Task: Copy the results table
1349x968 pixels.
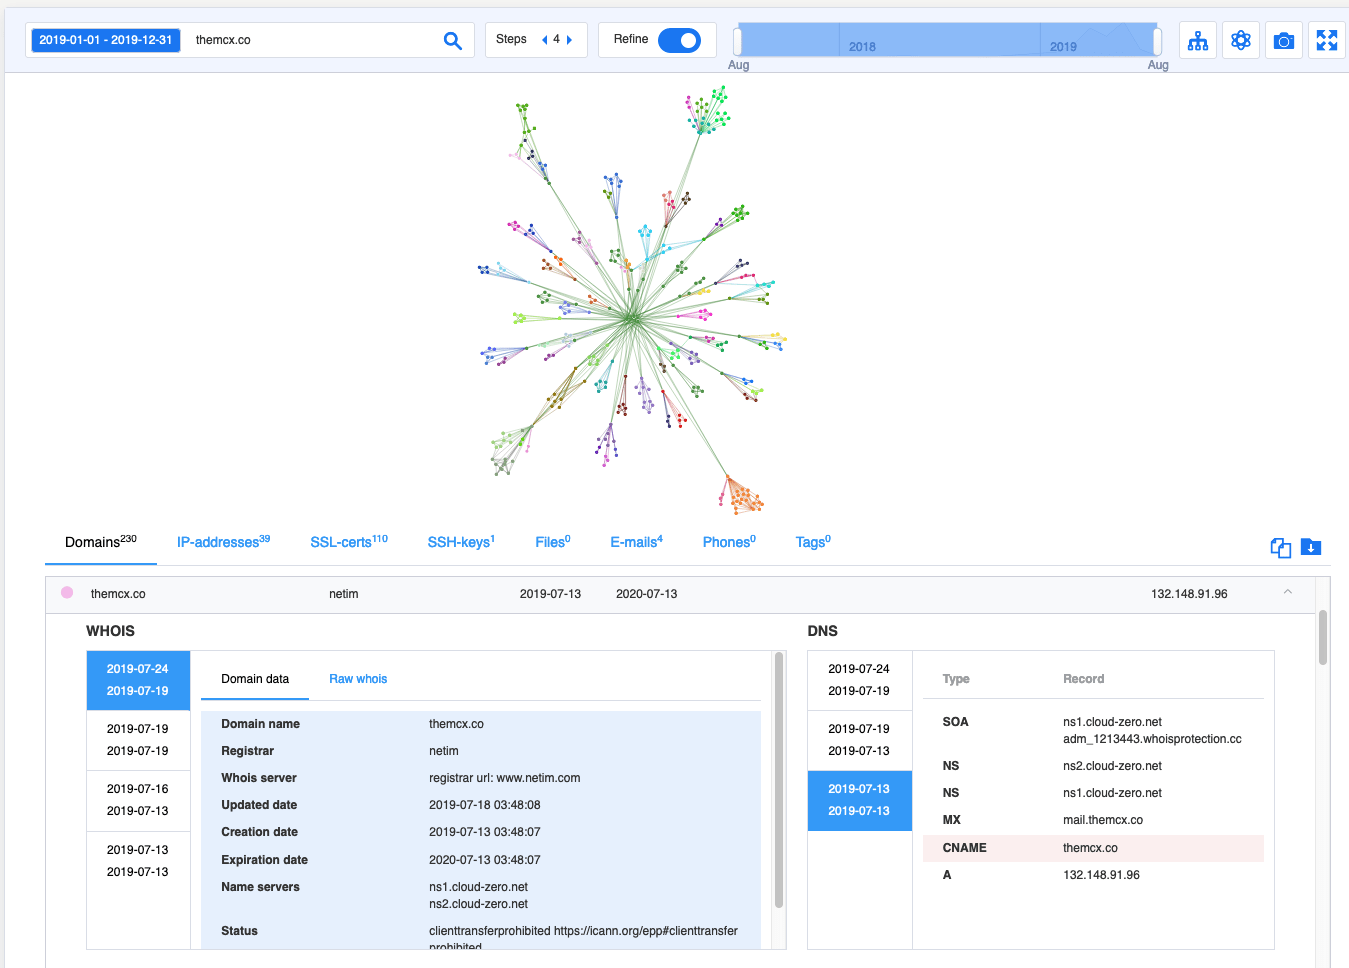Action: pos(1280,548)
